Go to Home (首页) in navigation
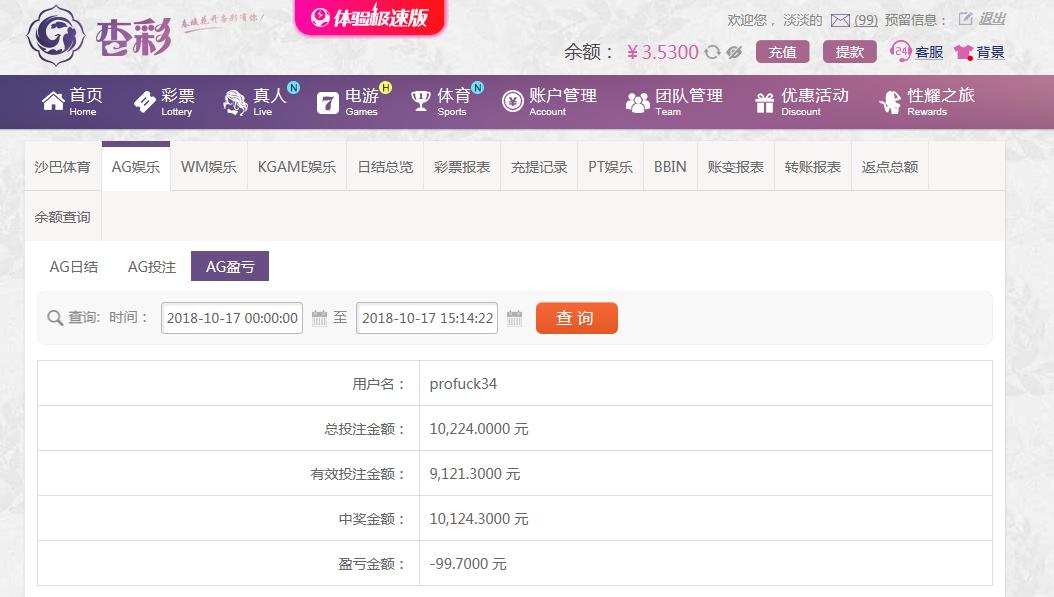Screen dimensions: 1054x597 [72, 101]
